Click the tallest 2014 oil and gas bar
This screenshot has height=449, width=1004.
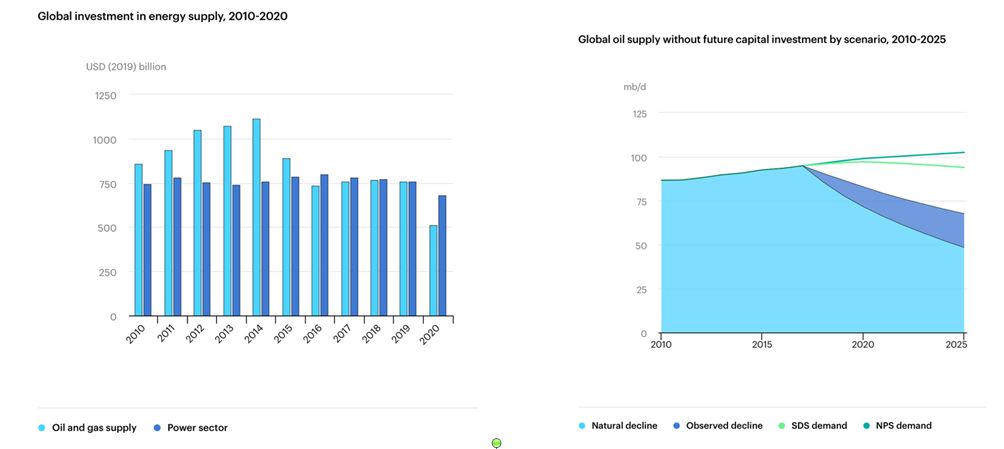pyautogui.click(x=256, y=218)
